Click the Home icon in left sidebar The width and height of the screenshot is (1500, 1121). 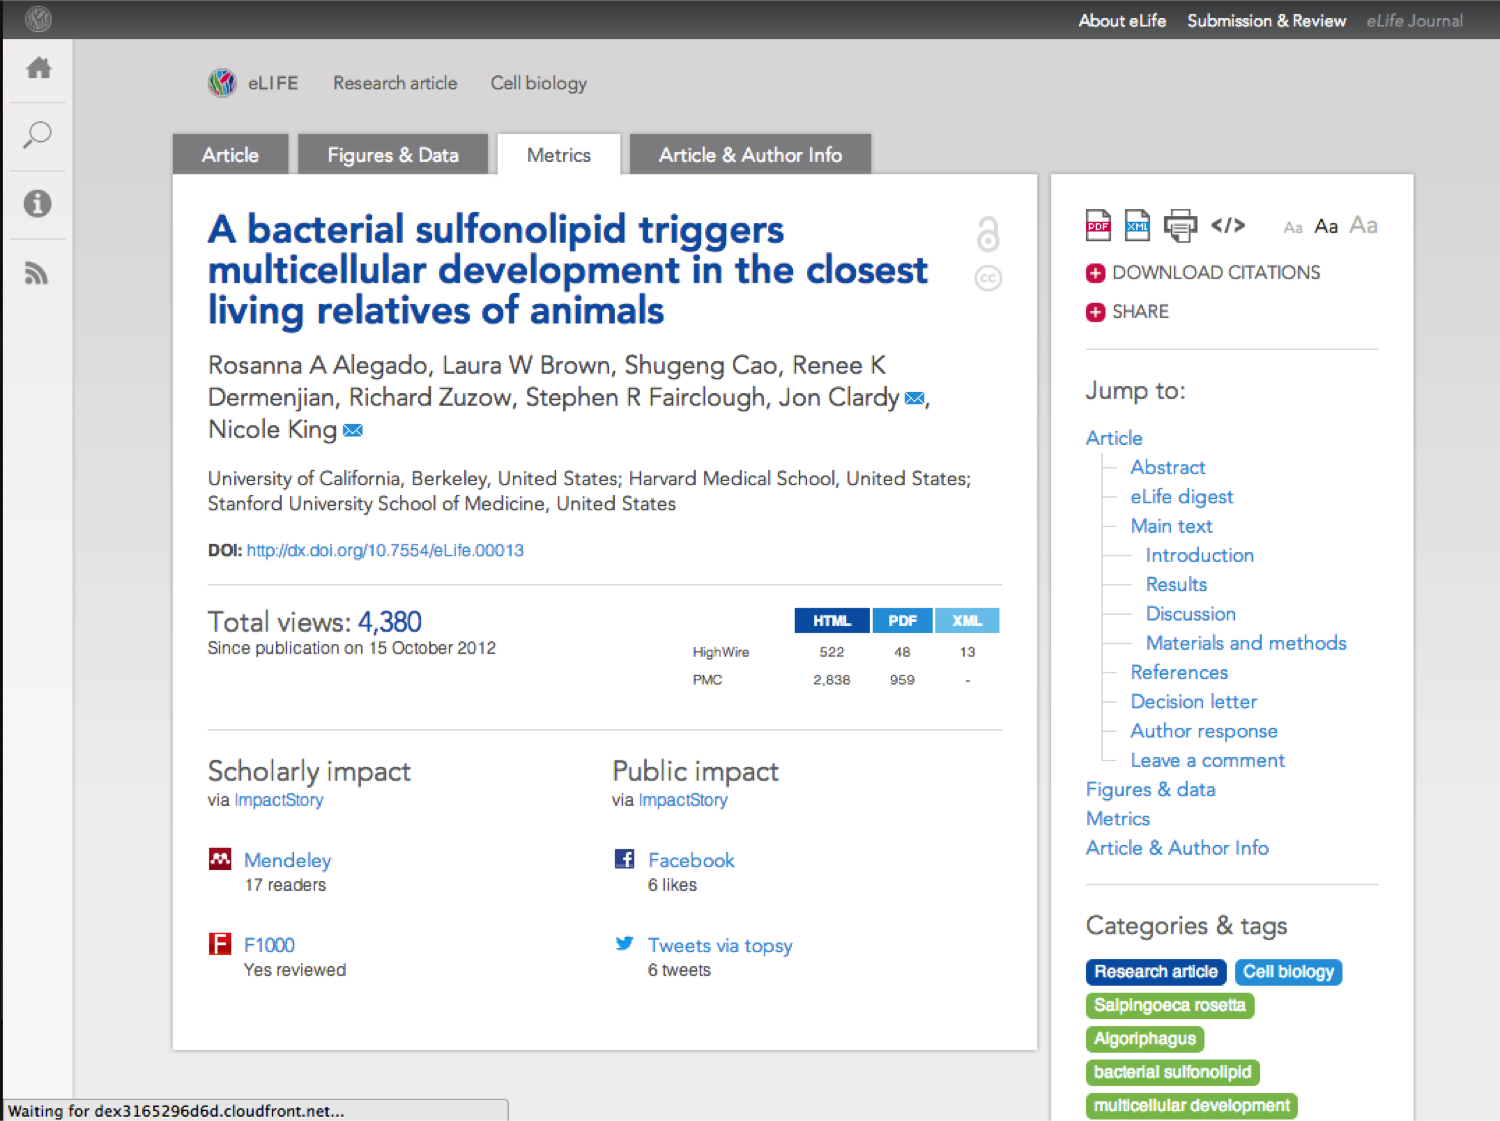[38, 68]
